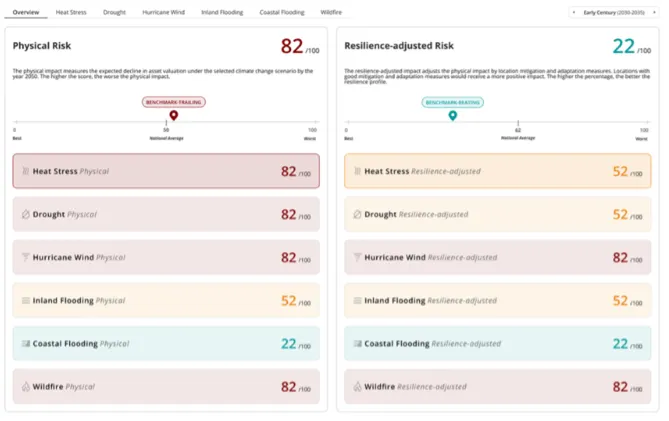The image size is (669, 421).
Task: Click the Benchmark-Beating badge
Action: coord(453,102)
